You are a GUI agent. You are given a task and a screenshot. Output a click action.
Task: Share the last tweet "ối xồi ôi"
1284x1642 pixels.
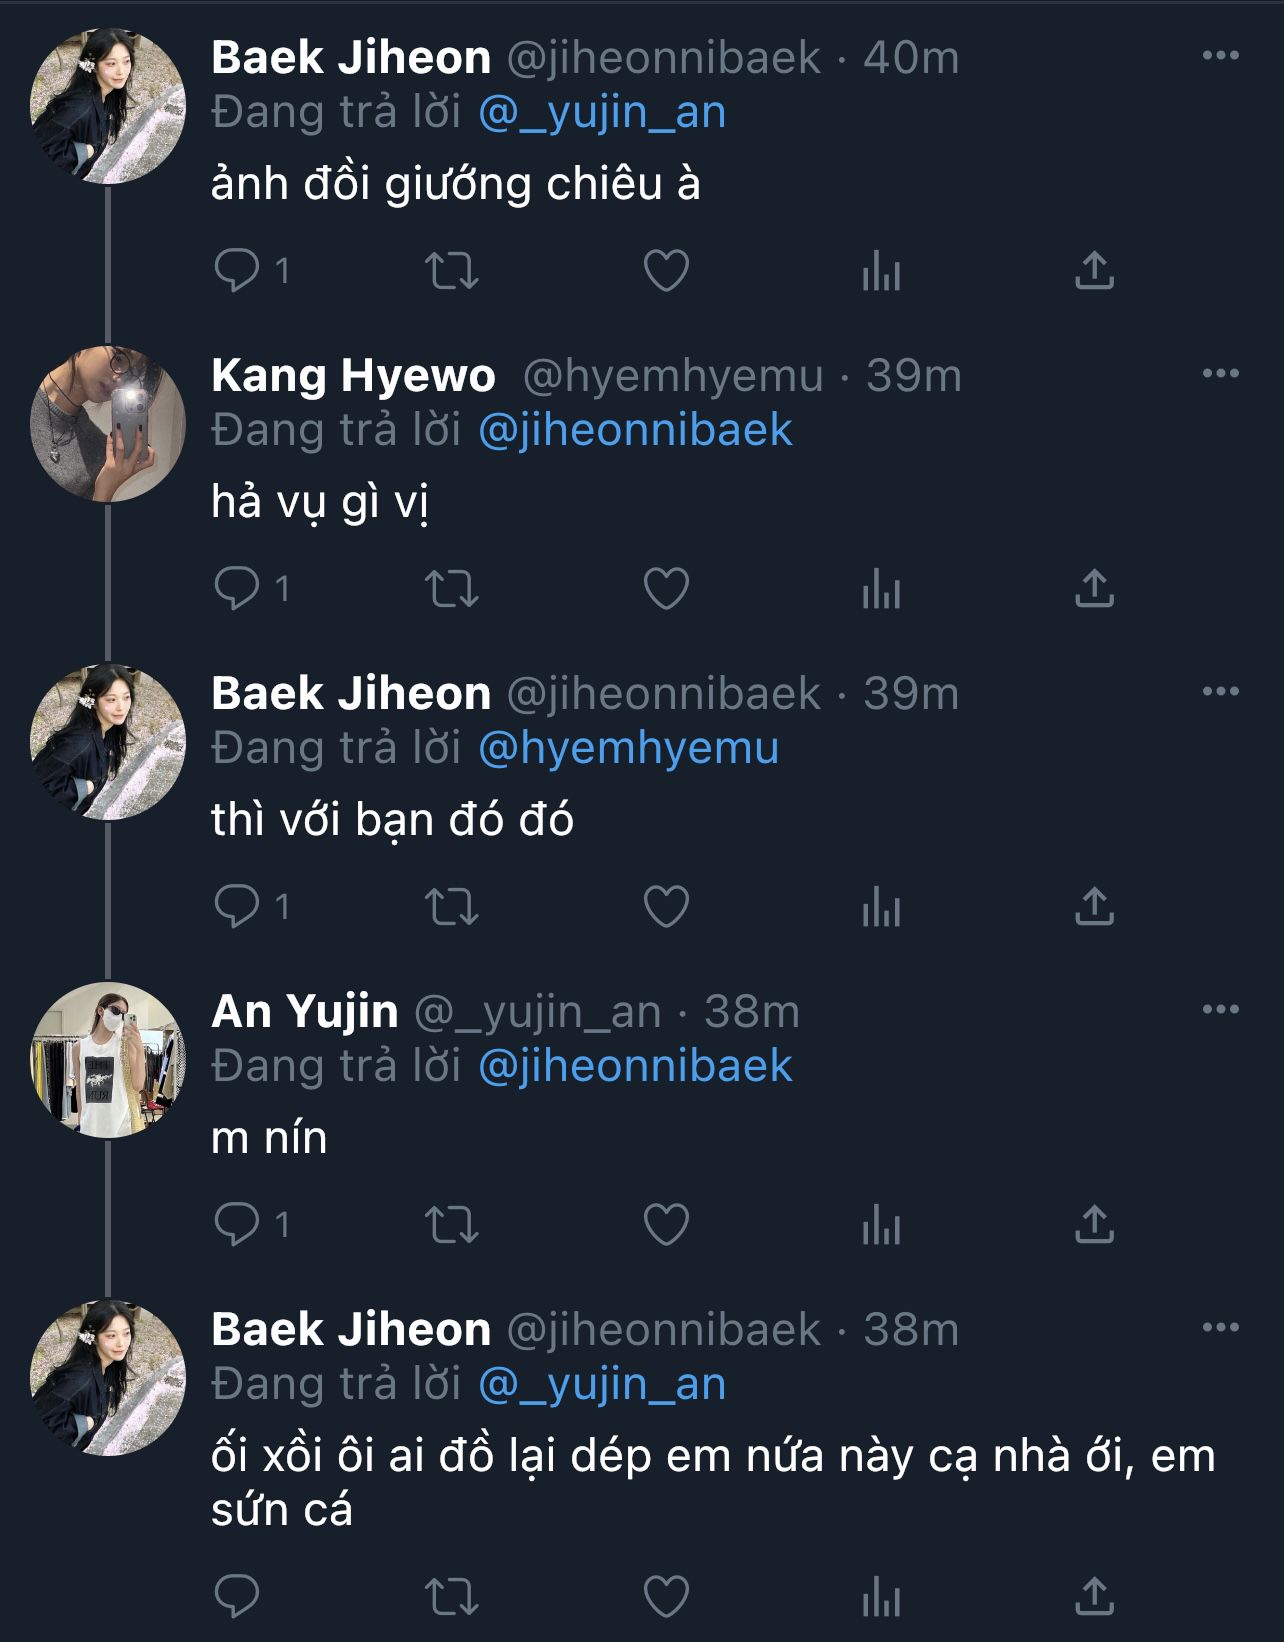(x=1094, y=1597)
